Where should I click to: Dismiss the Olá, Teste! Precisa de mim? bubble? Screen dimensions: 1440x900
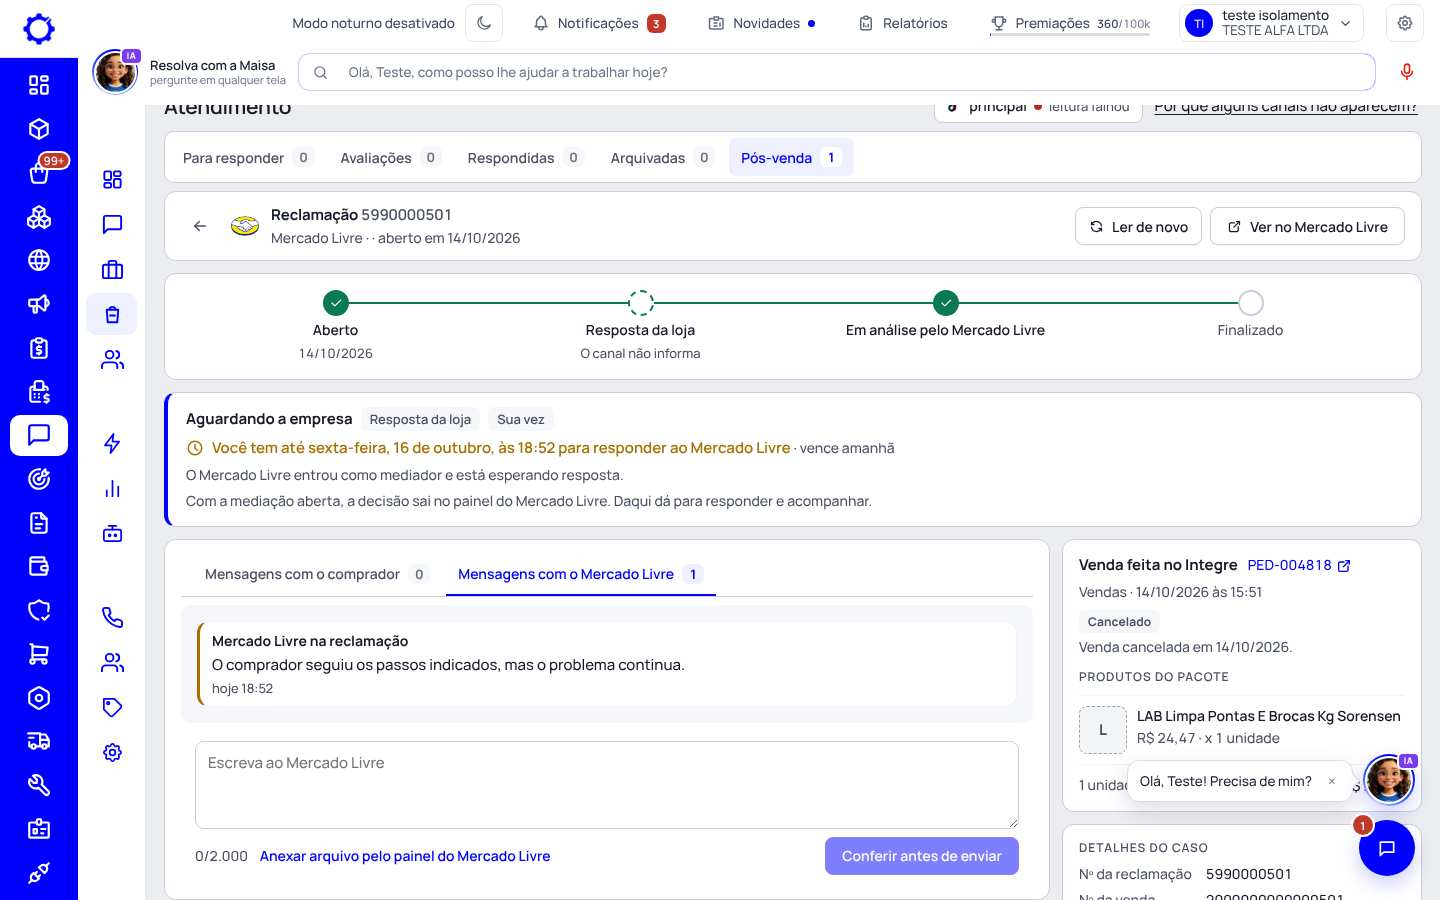point(1332,782)
